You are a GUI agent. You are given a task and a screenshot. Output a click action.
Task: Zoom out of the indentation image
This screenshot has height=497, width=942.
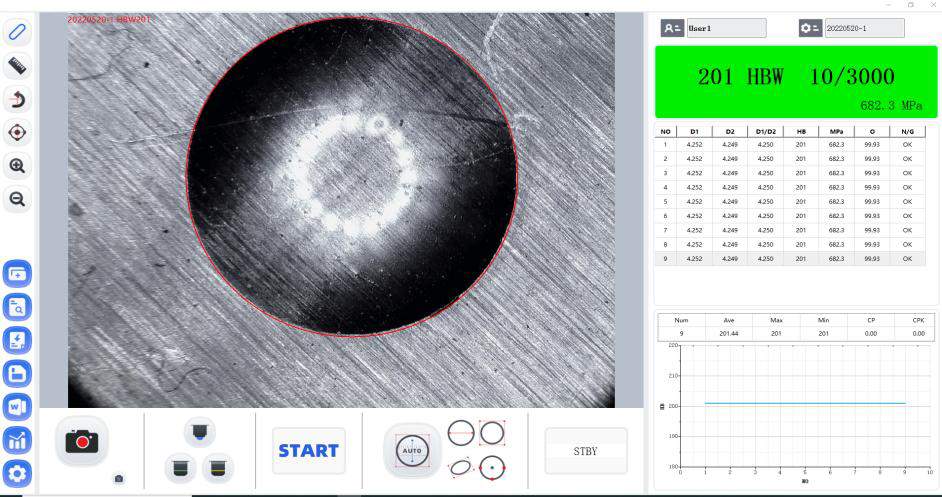click(17, 199)
